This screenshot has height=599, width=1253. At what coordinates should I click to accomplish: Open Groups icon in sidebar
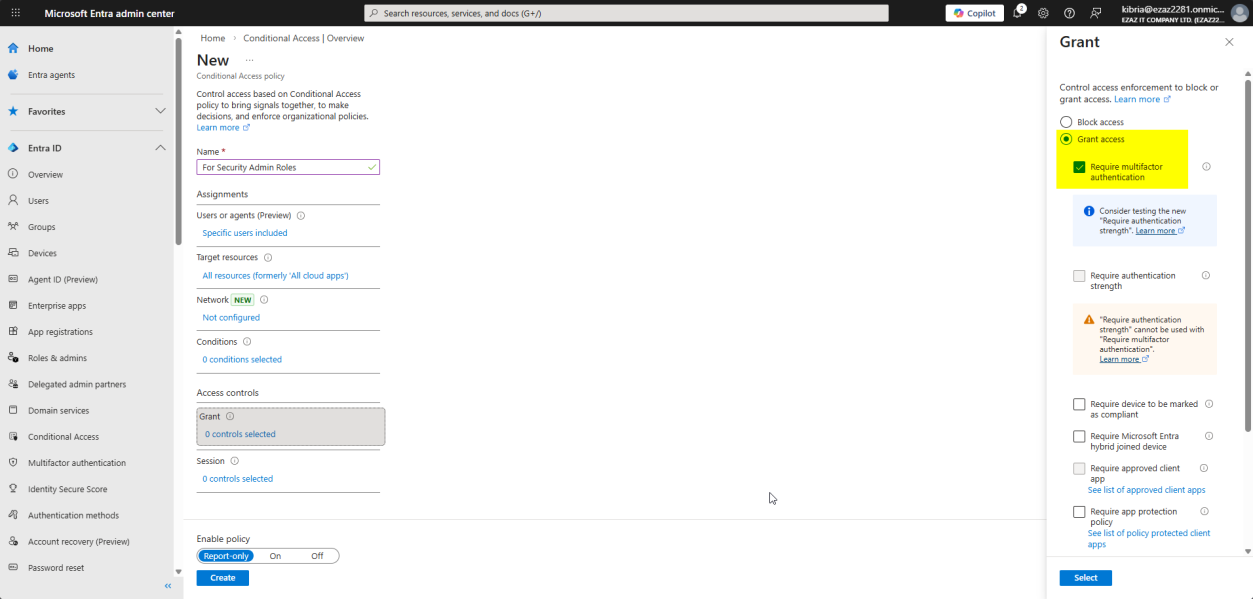(13, 227)
